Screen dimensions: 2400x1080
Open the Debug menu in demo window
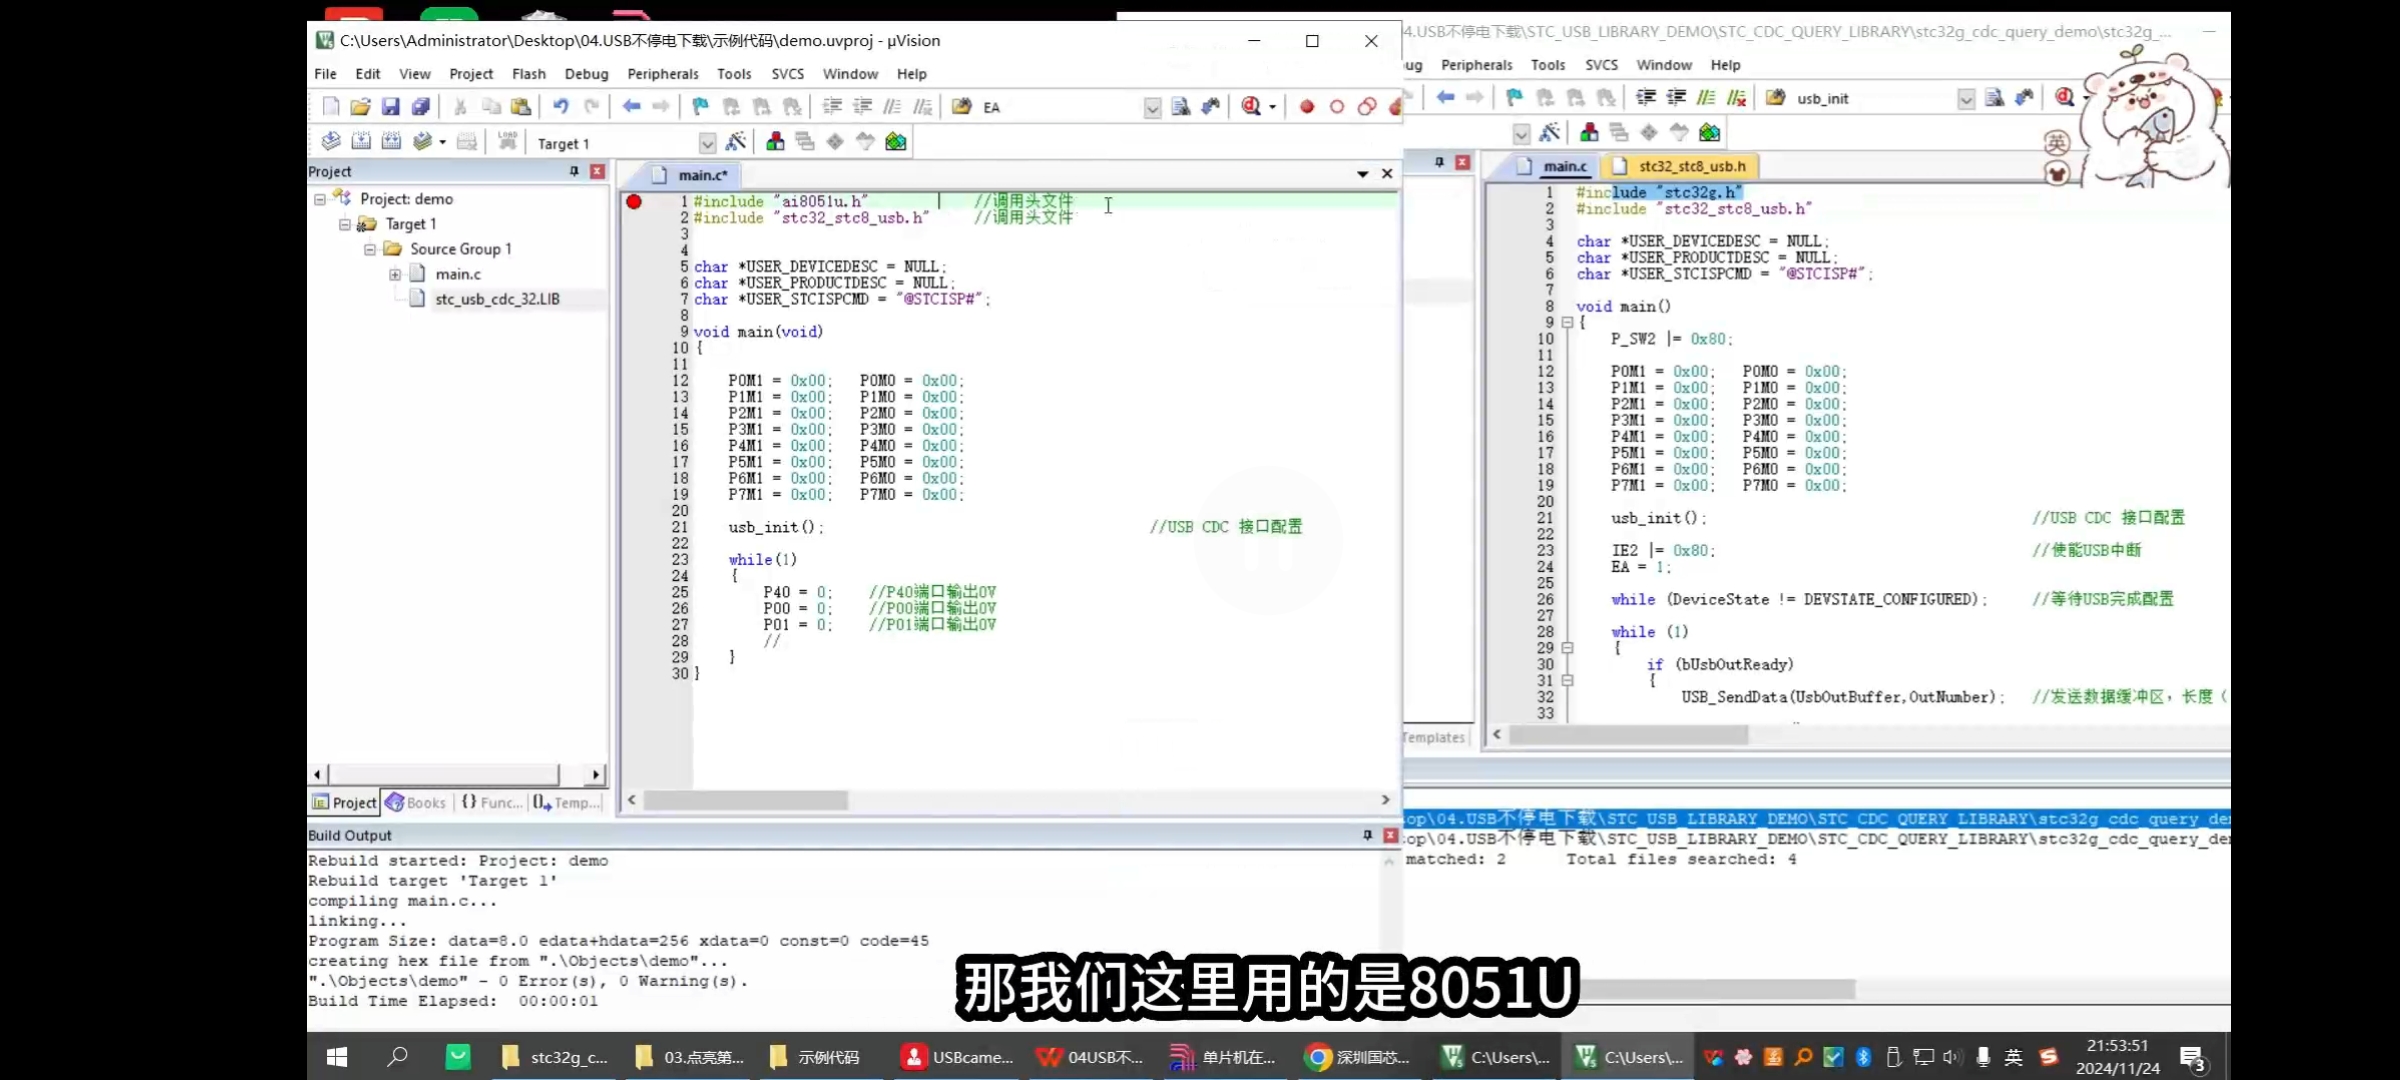pyautogui.click(x=586, y=74)
